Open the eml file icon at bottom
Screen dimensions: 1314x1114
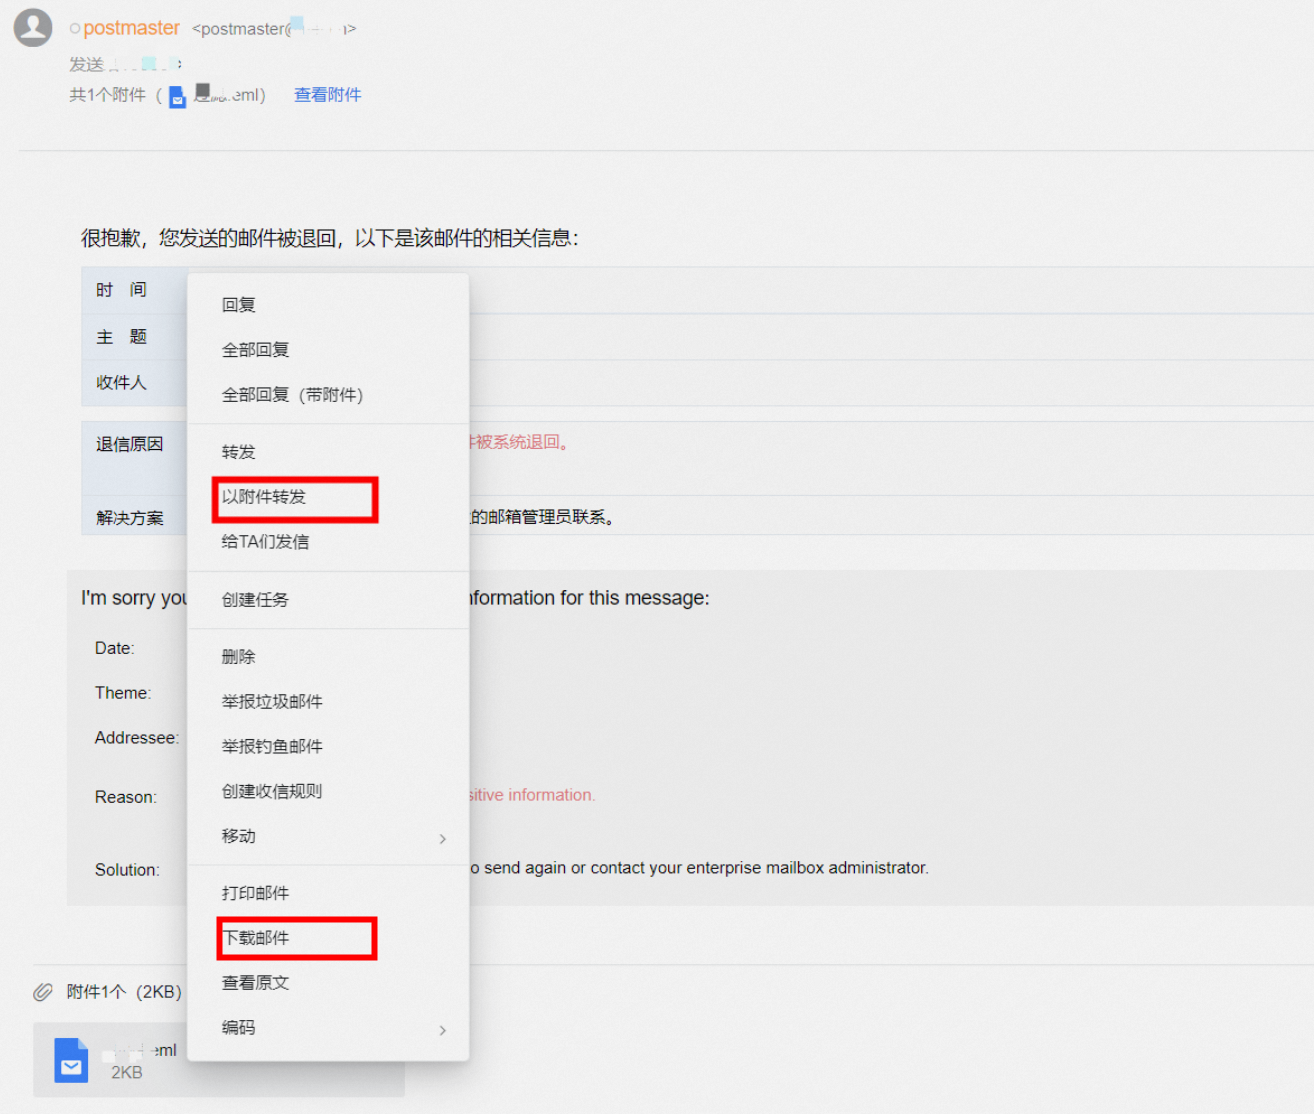point(71,1061)
